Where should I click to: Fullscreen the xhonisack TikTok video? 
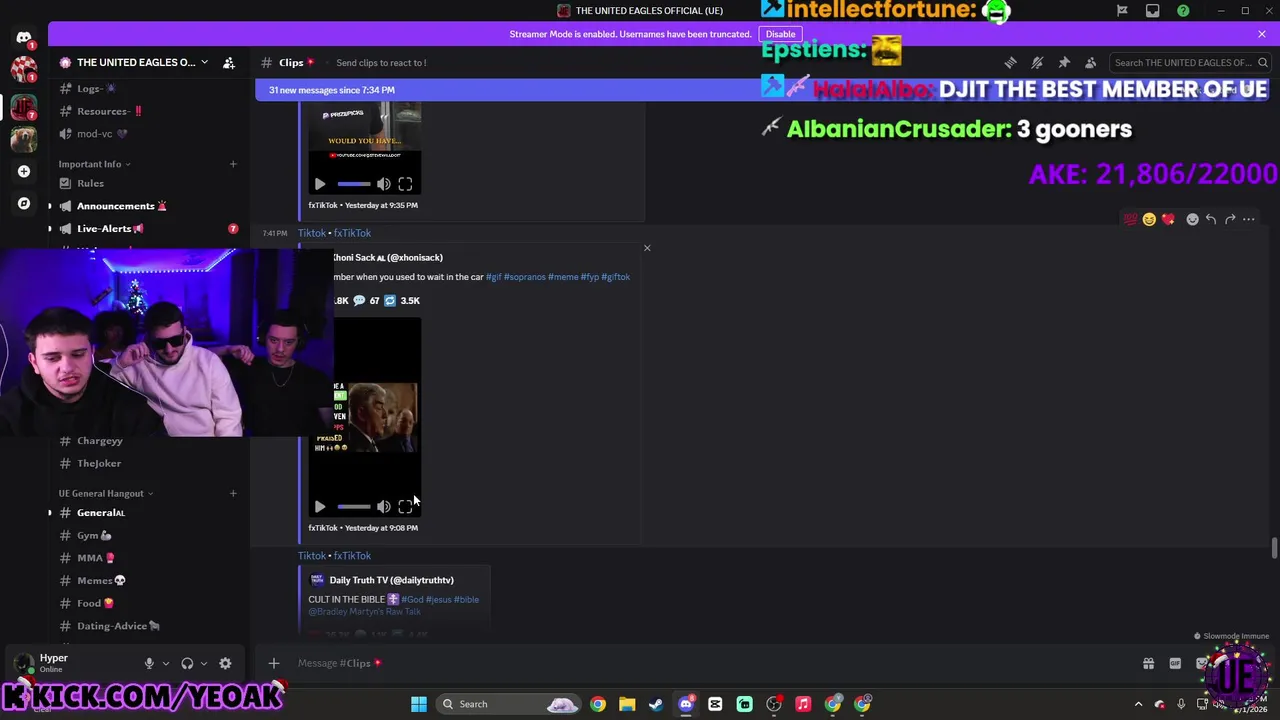(405, 507)
